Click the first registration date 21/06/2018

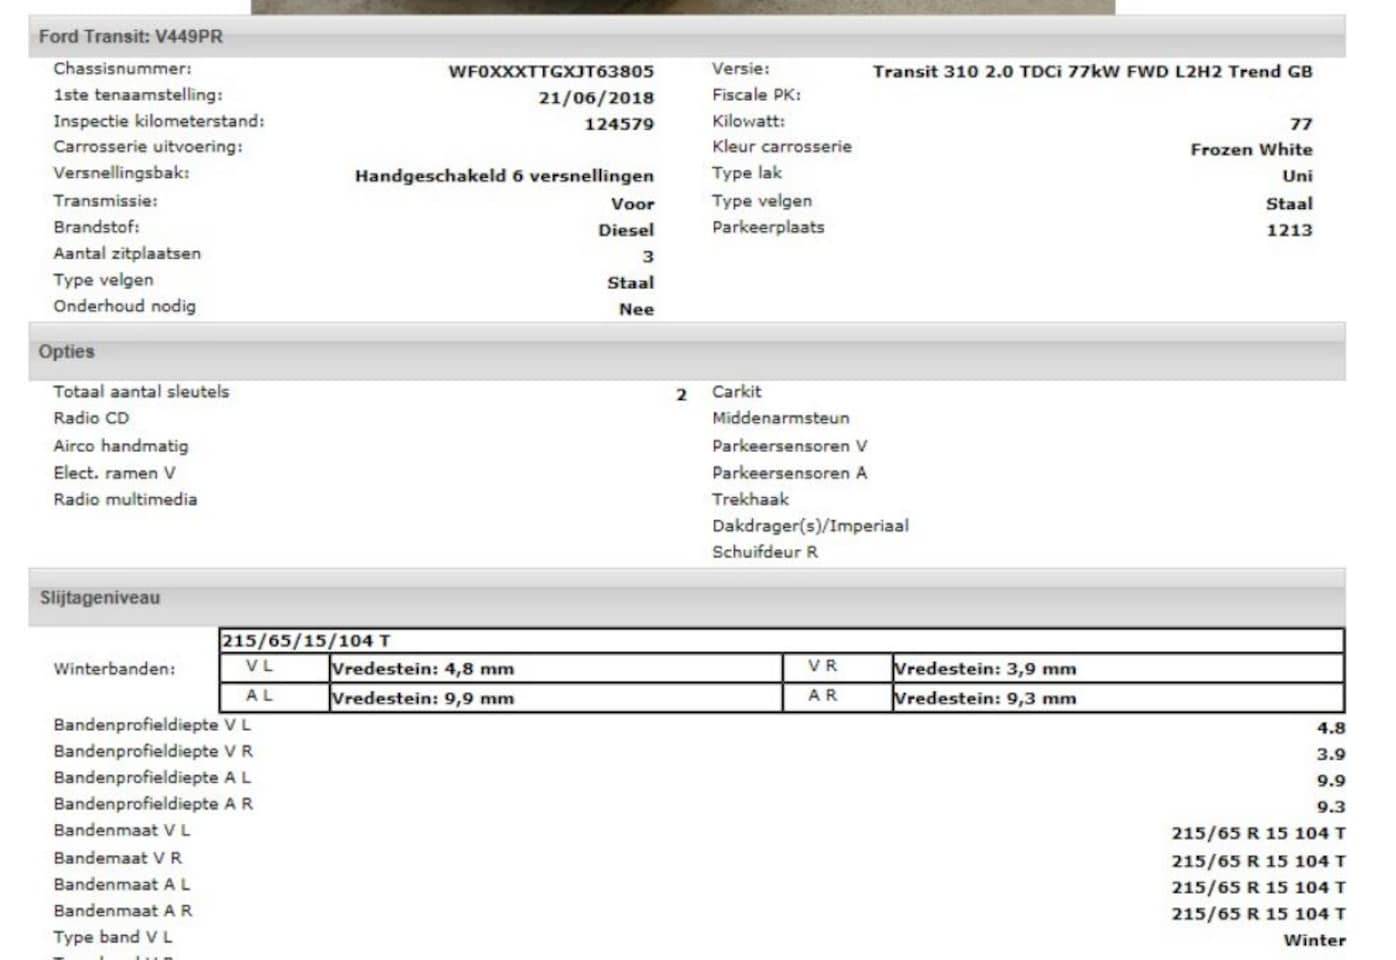click(595, 98)
